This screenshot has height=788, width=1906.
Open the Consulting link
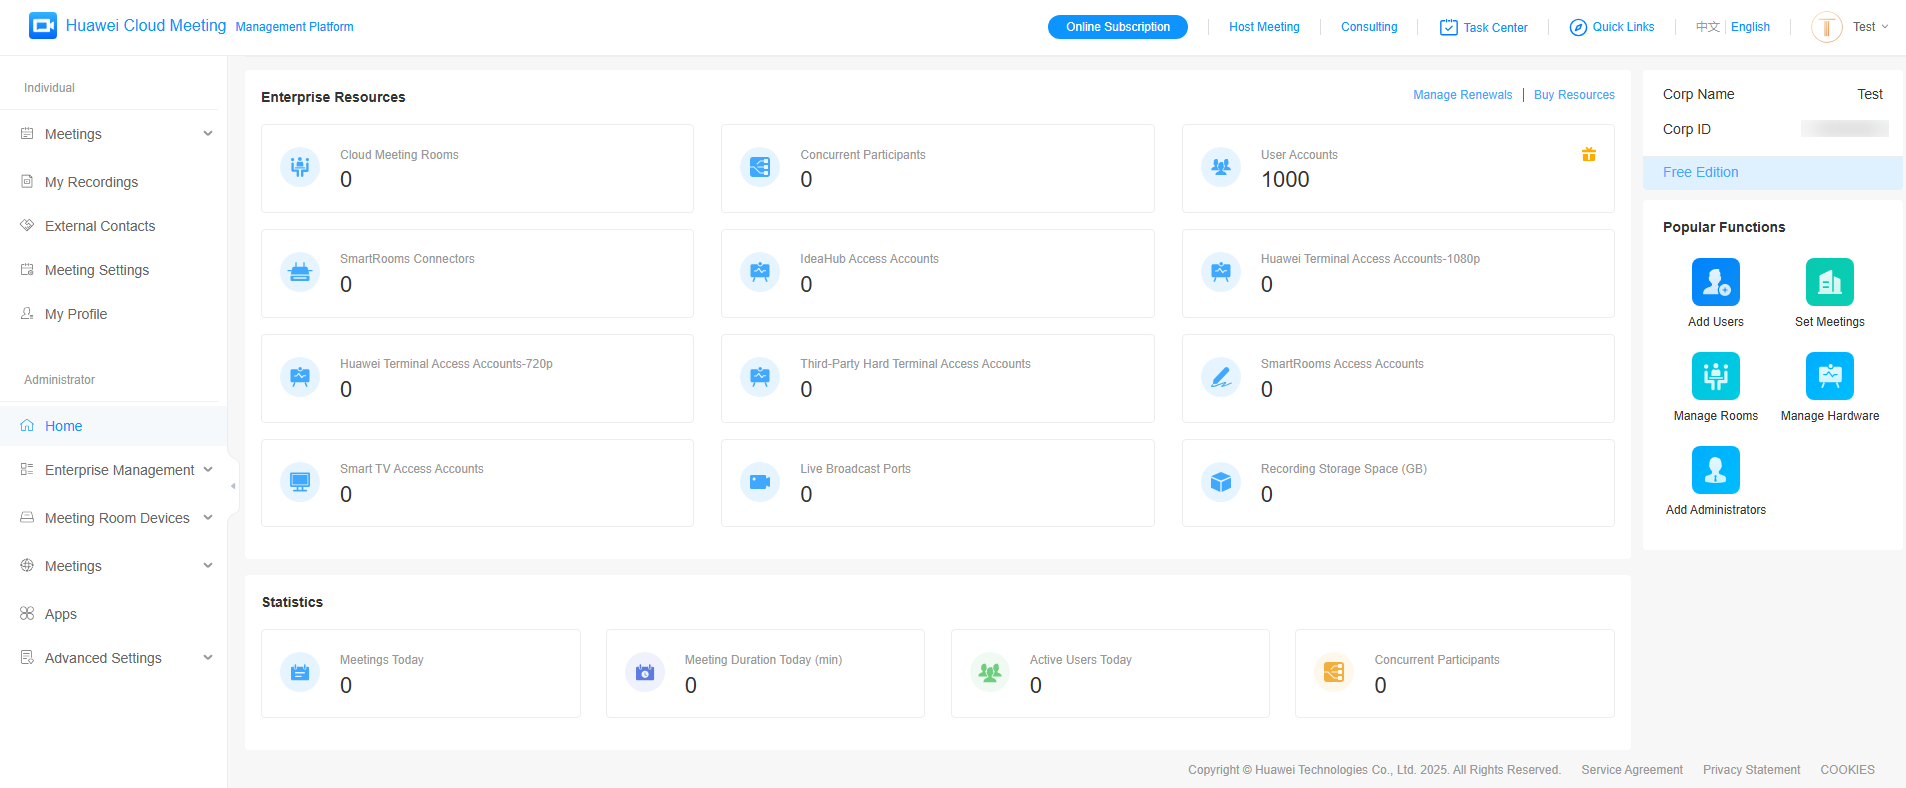(1369, 27)
